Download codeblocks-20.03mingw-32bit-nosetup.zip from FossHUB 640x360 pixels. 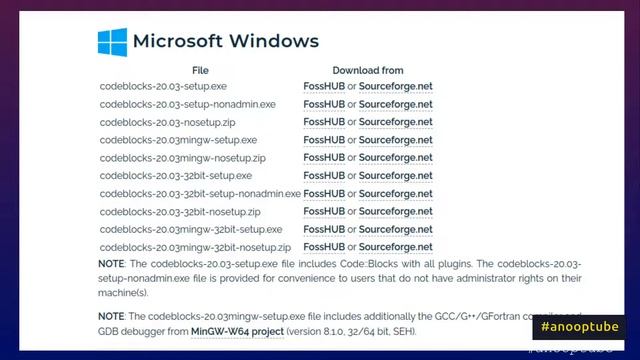[324, 247]
